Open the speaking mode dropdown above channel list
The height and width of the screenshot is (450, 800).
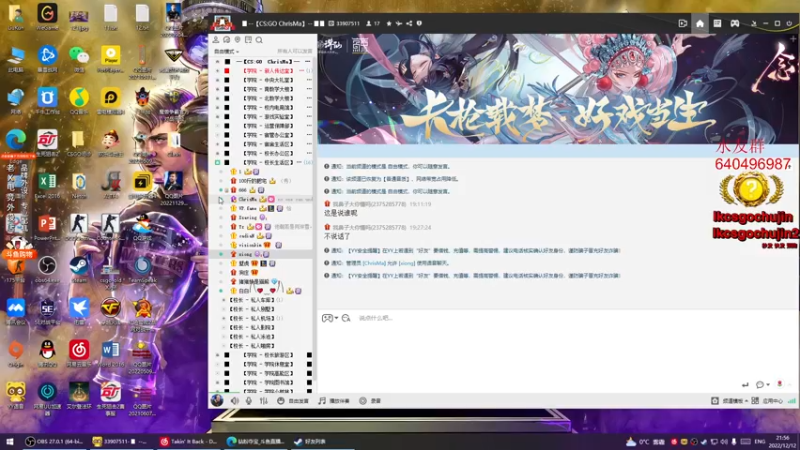pos(226,52)
